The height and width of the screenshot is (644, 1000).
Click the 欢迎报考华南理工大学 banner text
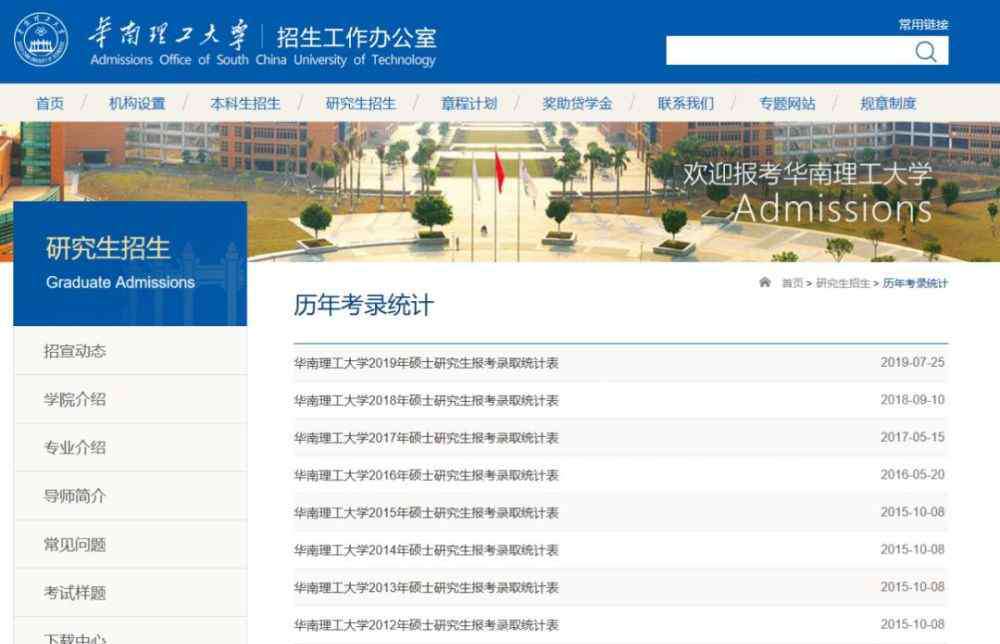pyautogui.click(x=807, y=173)
